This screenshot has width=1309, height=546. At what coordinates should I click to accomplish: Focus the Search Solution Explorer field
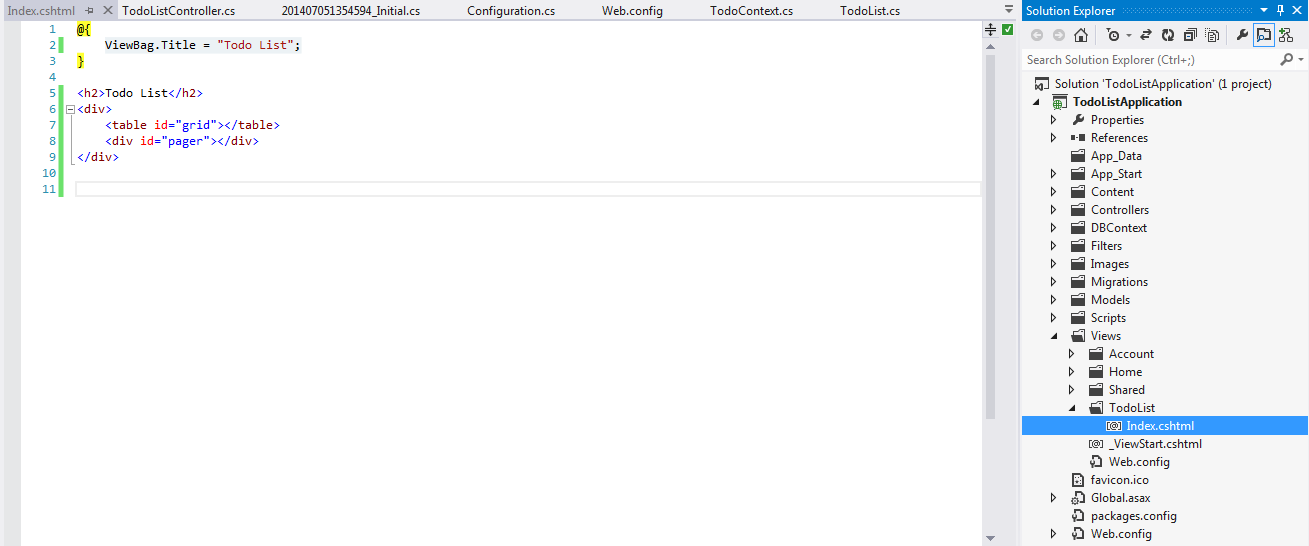1150,60
